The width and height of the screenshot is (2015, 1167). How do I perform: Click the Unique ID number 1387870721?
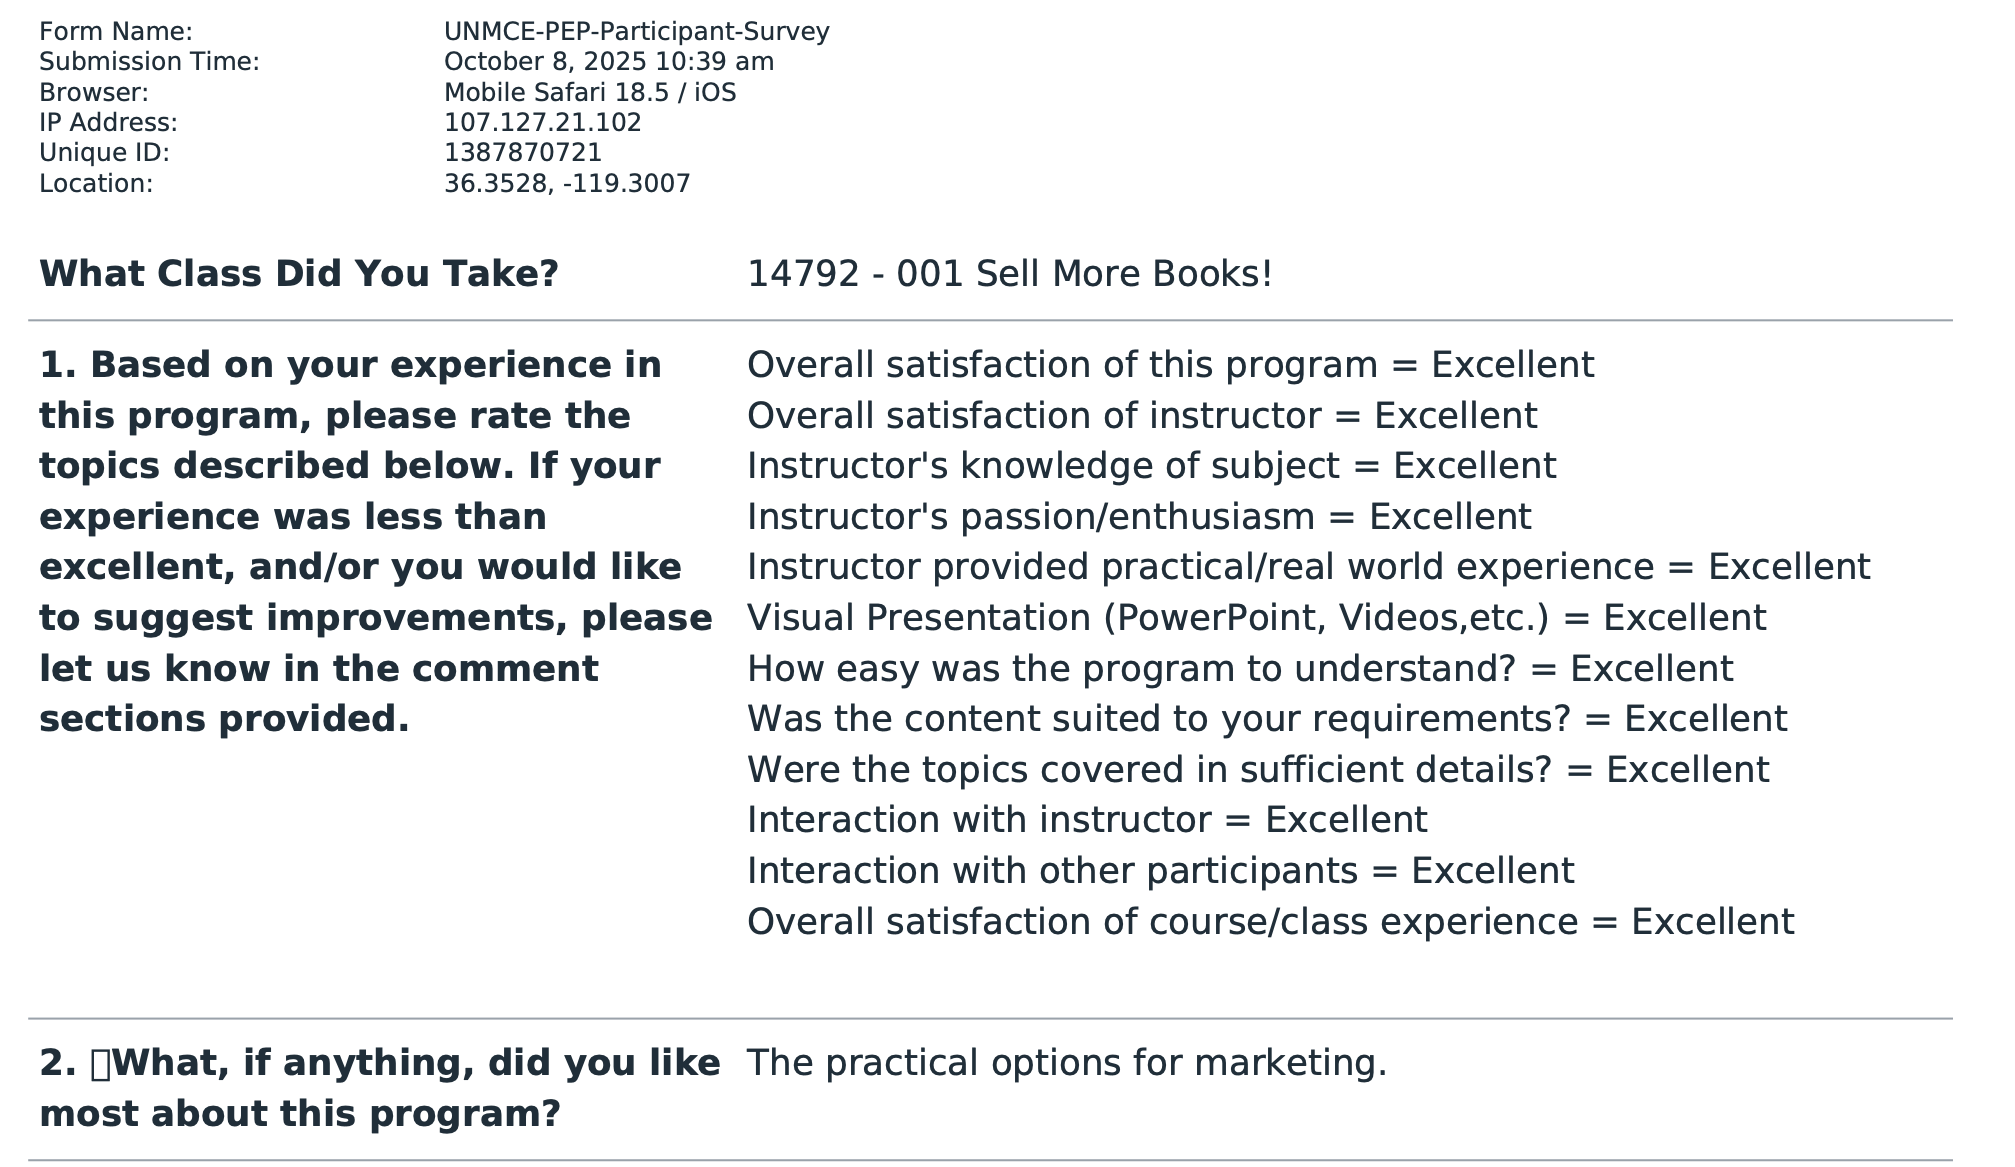[522, 153]
